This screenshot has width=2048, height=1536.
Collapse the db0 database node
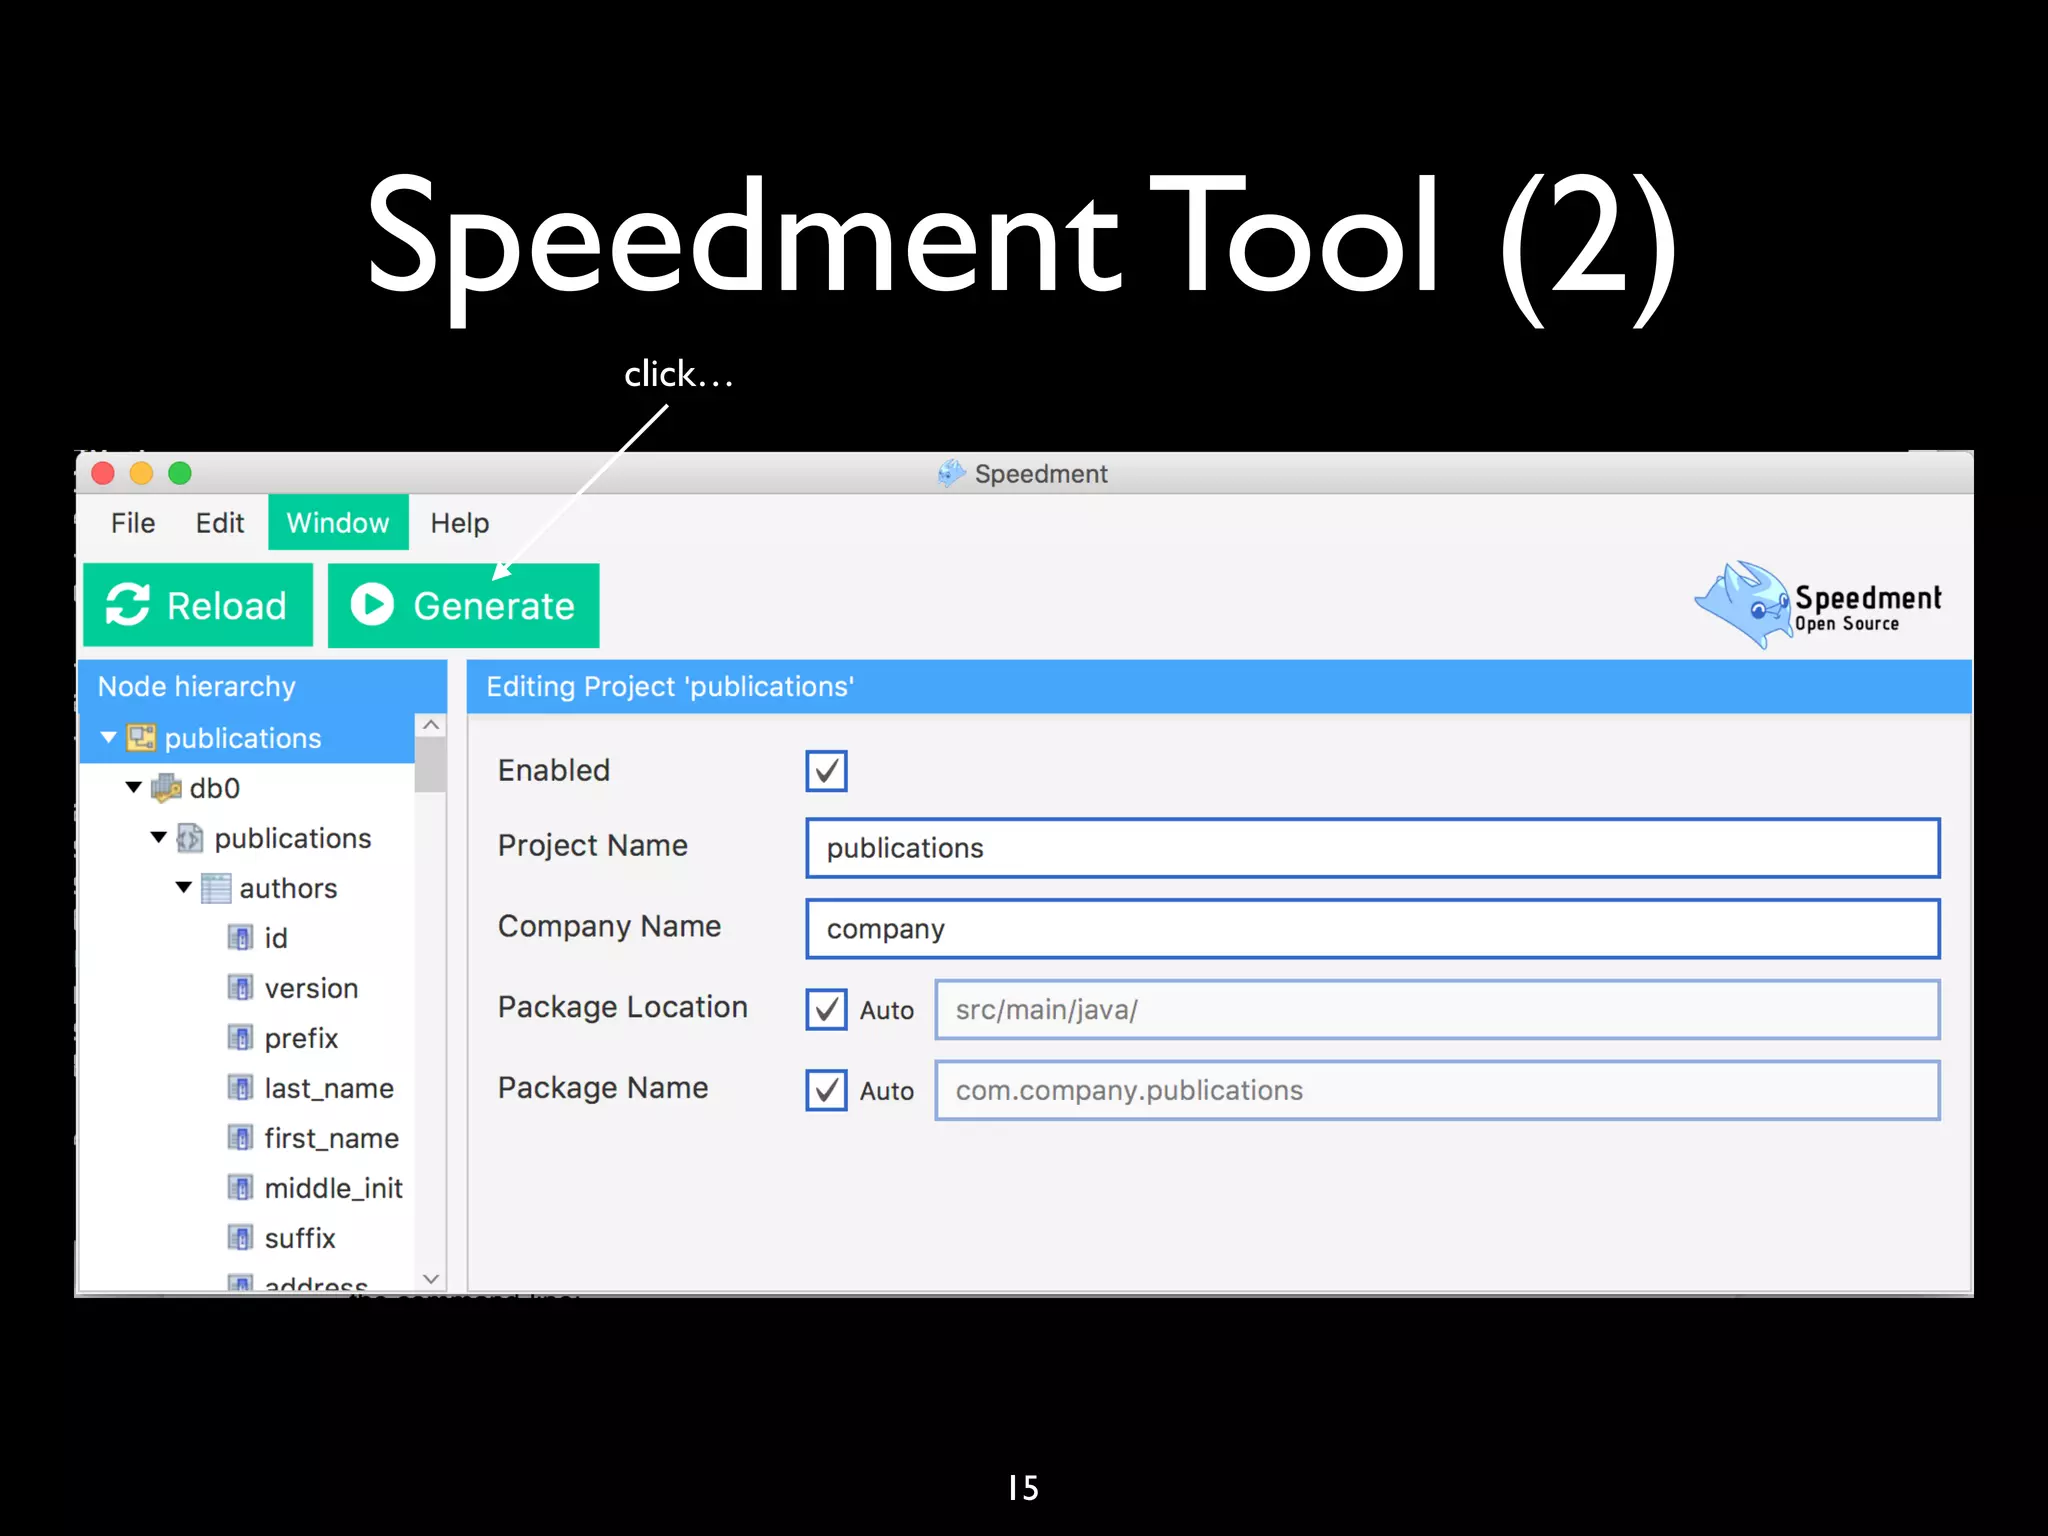click(134, 788)
